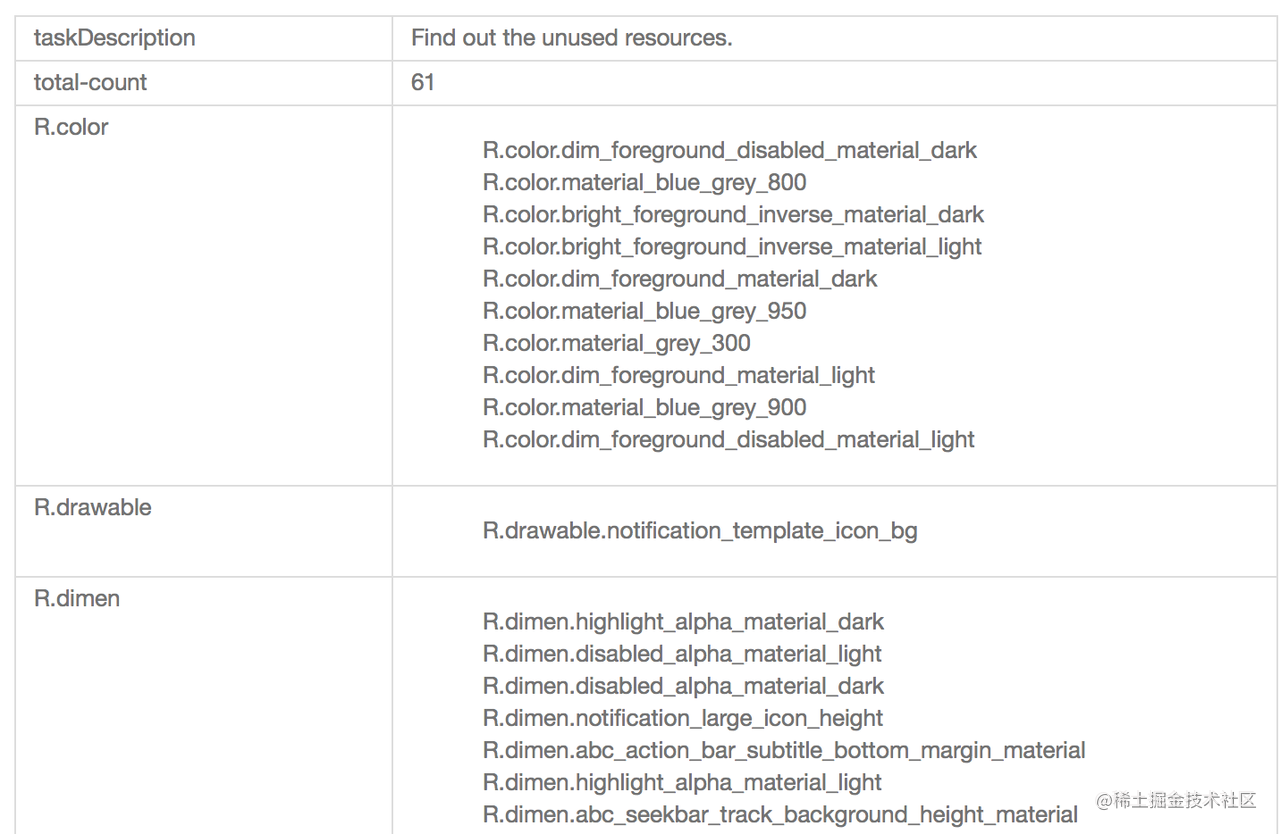
Task: Click R.color.bright_foreground_inverse_material_light entry
Action: click(732, 246)
